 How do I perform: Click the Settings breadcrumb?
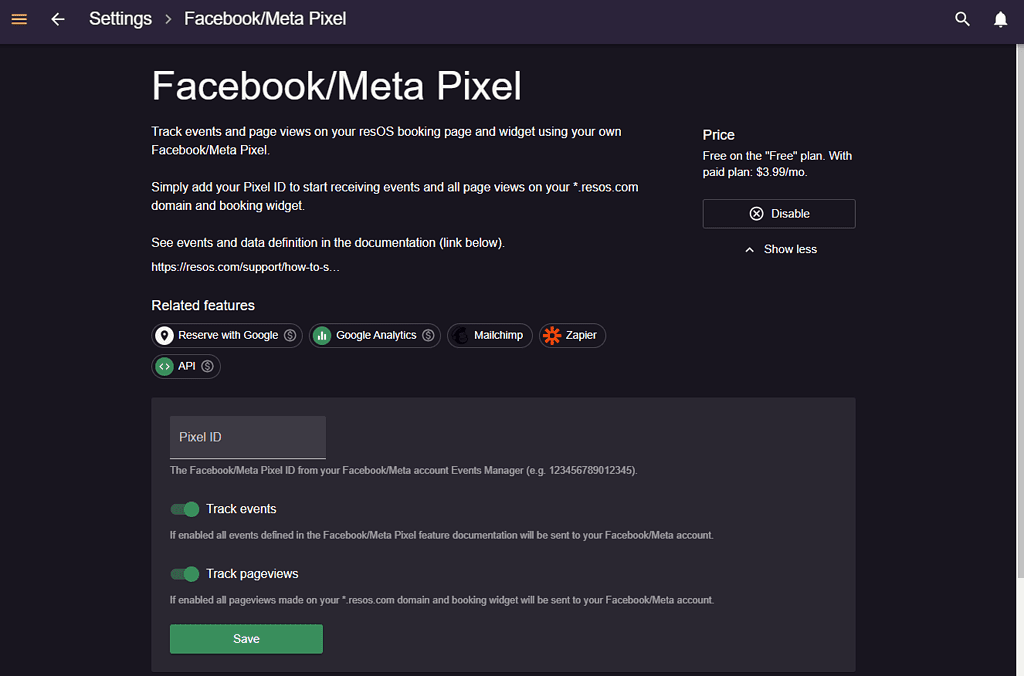120,19
